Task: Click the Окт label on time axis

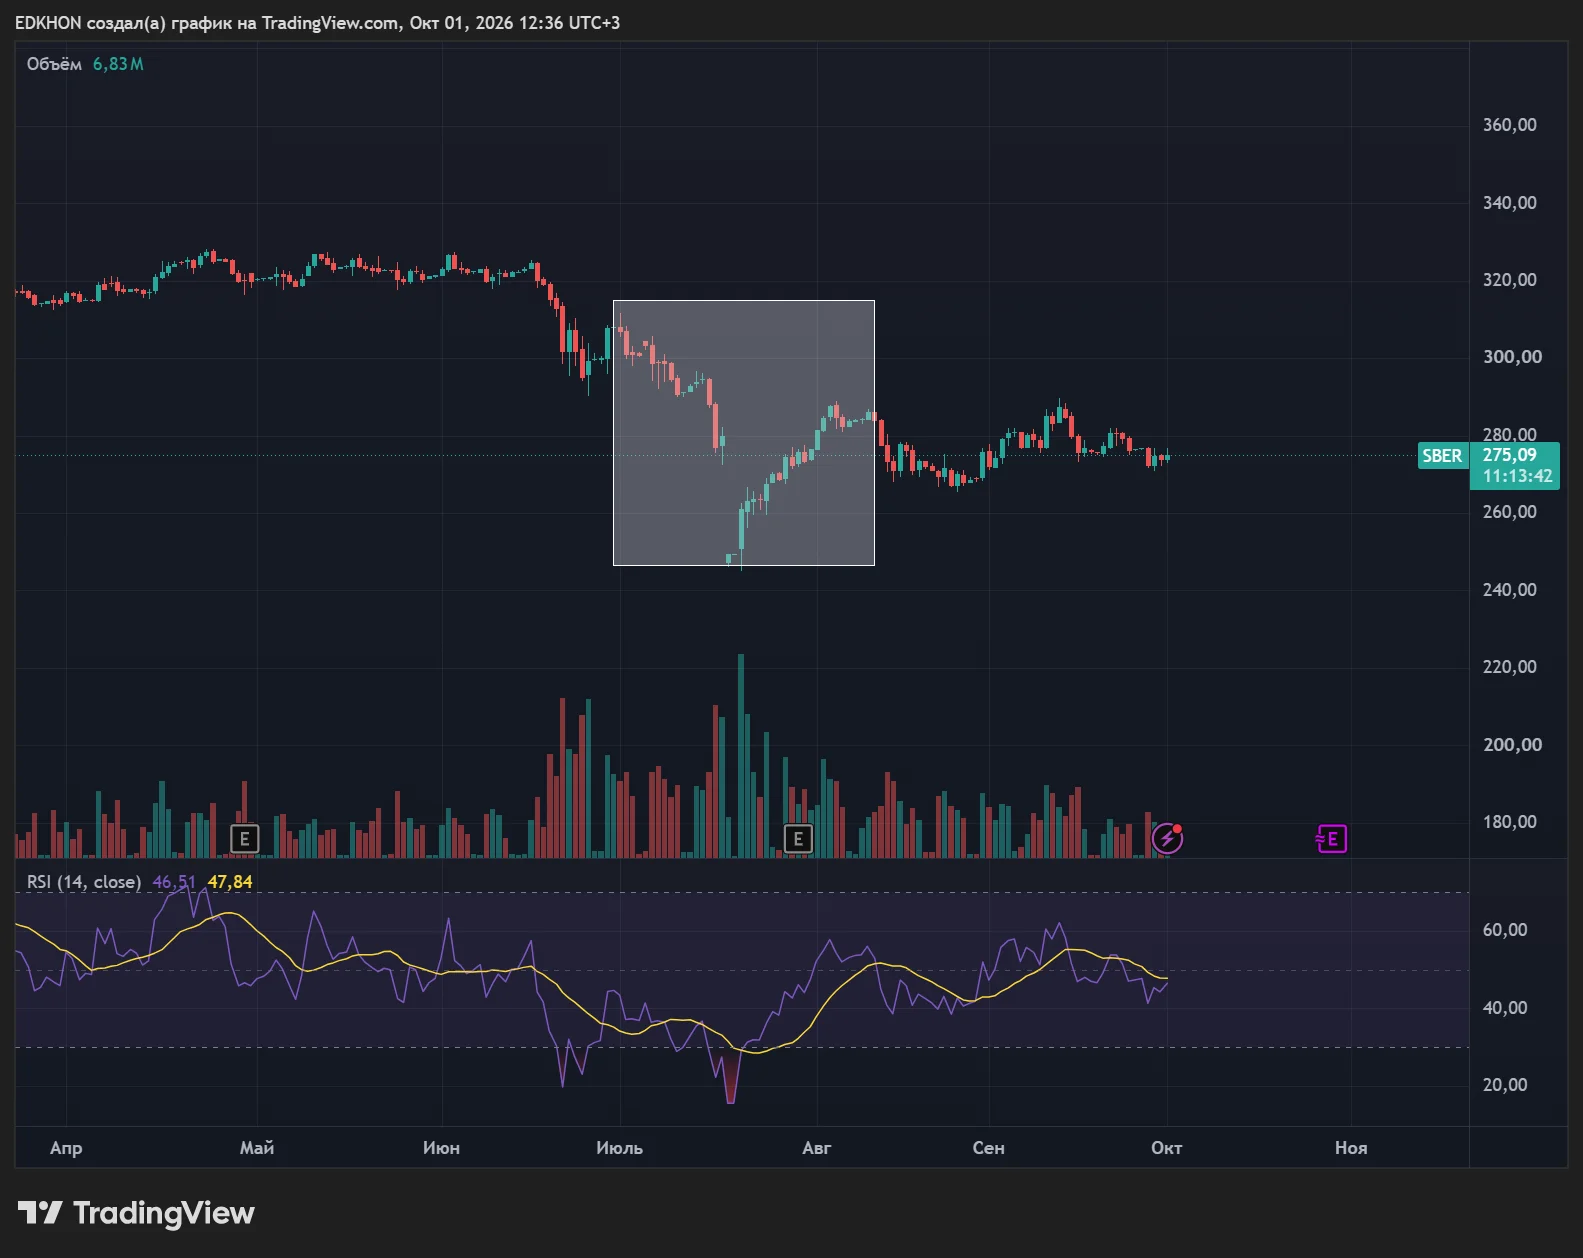Action: point(1166,1148)
